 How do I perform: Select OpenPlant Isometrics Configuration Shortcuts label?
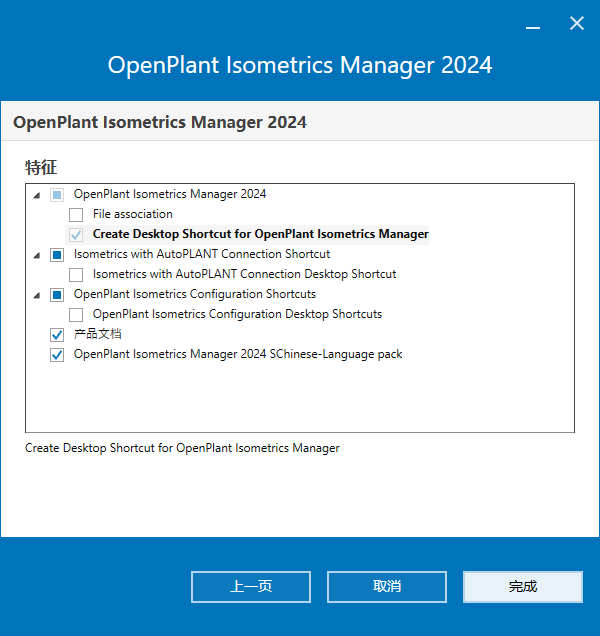click(195, 294)
